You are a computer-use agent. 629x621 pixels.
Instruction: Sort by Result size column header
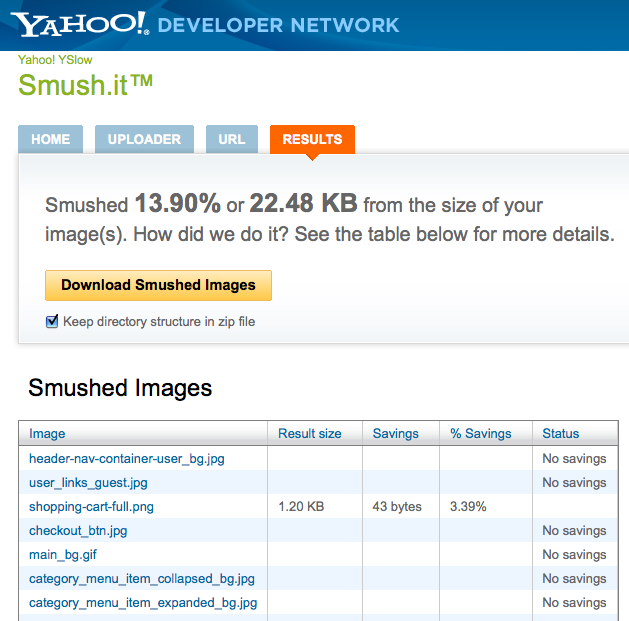tap(310, 433)
